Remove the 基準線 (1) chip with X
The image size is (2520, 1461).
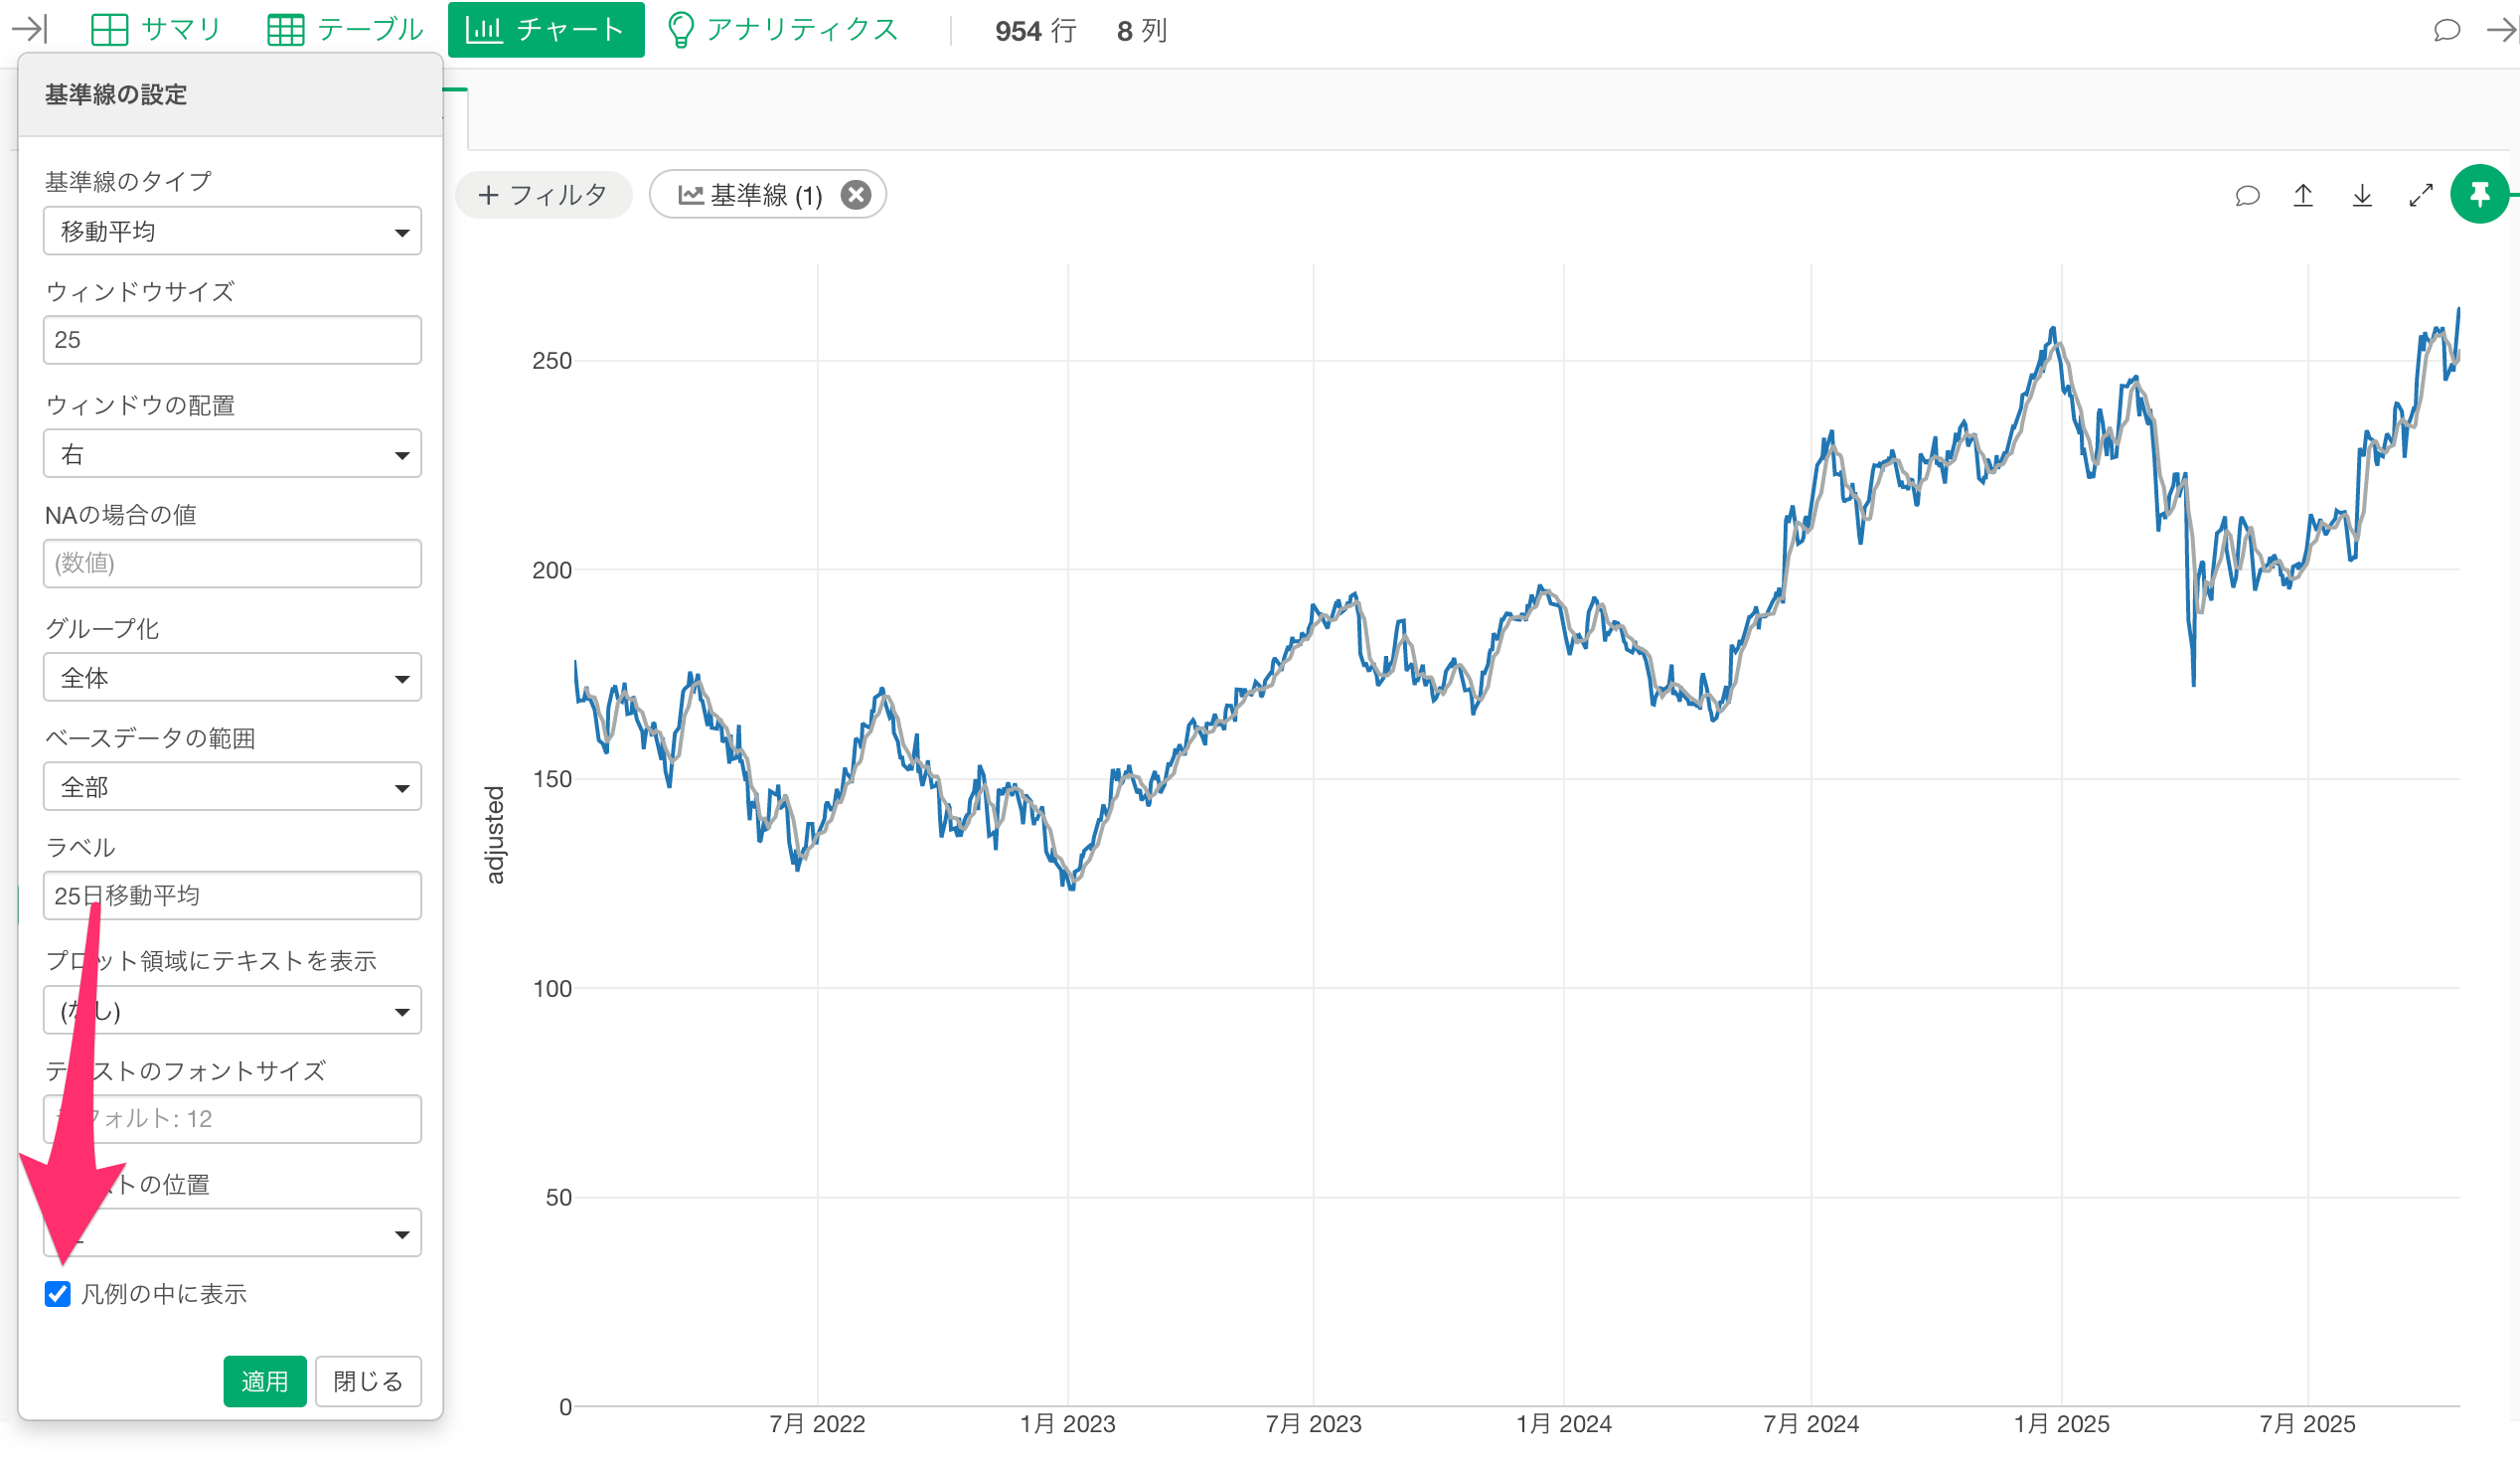(855, 194)
